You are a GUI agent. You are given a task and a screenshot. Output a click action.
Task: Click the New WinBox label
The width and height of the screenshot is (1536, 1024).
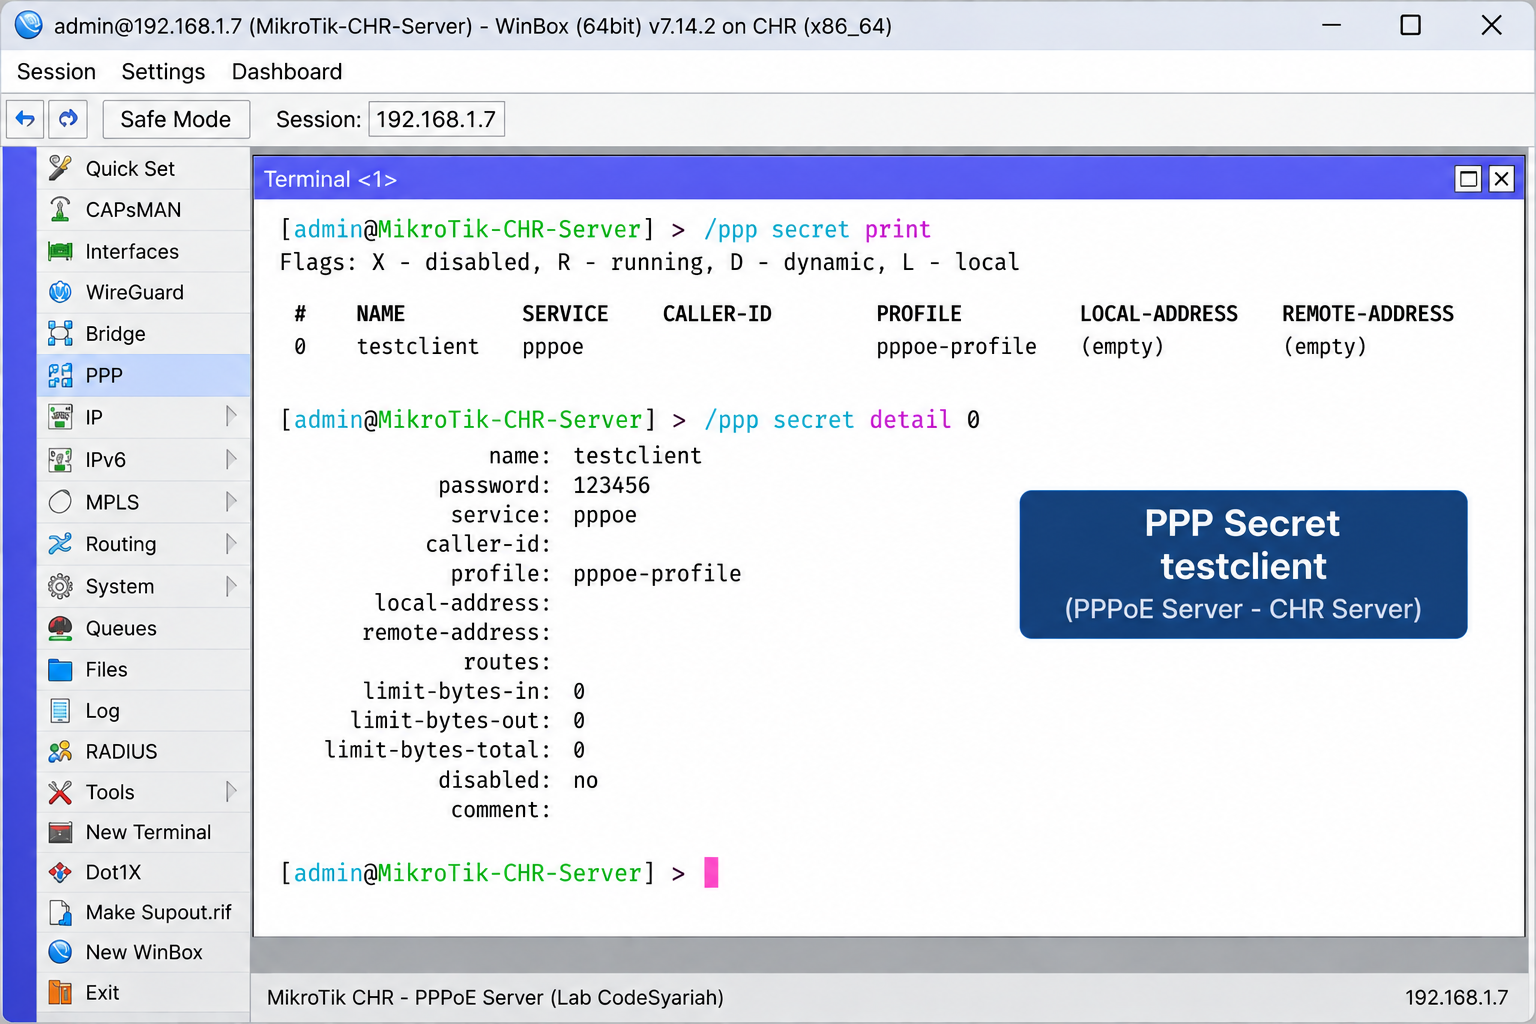(x=144, y=953)
